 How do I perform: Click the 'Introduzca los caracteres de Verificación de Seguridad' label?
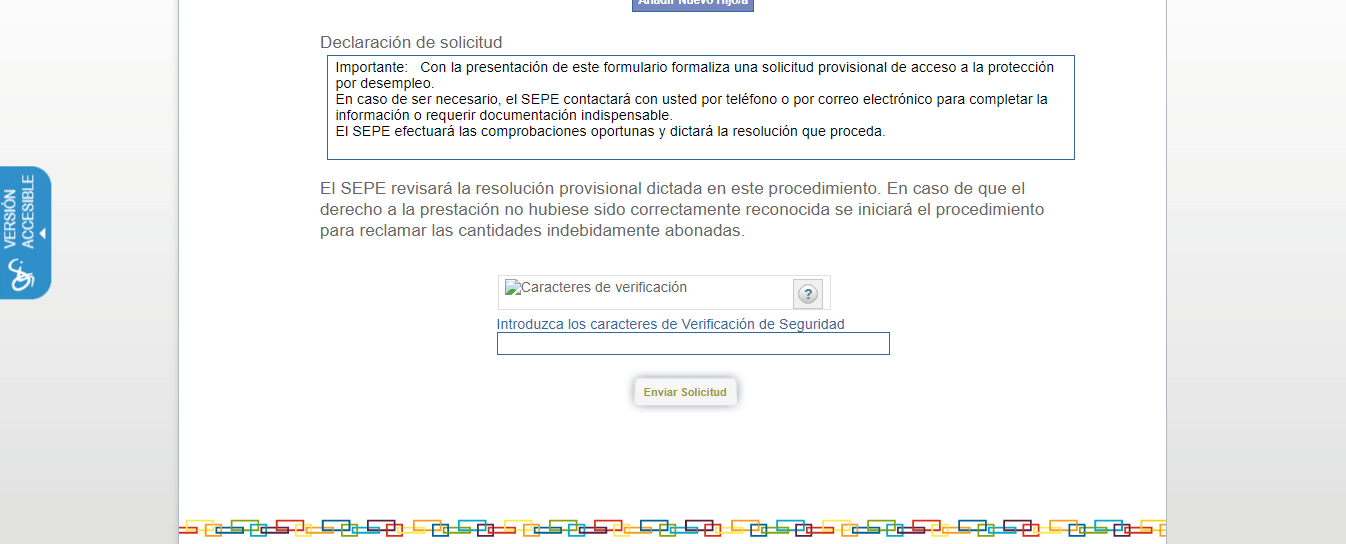point(671,324)
